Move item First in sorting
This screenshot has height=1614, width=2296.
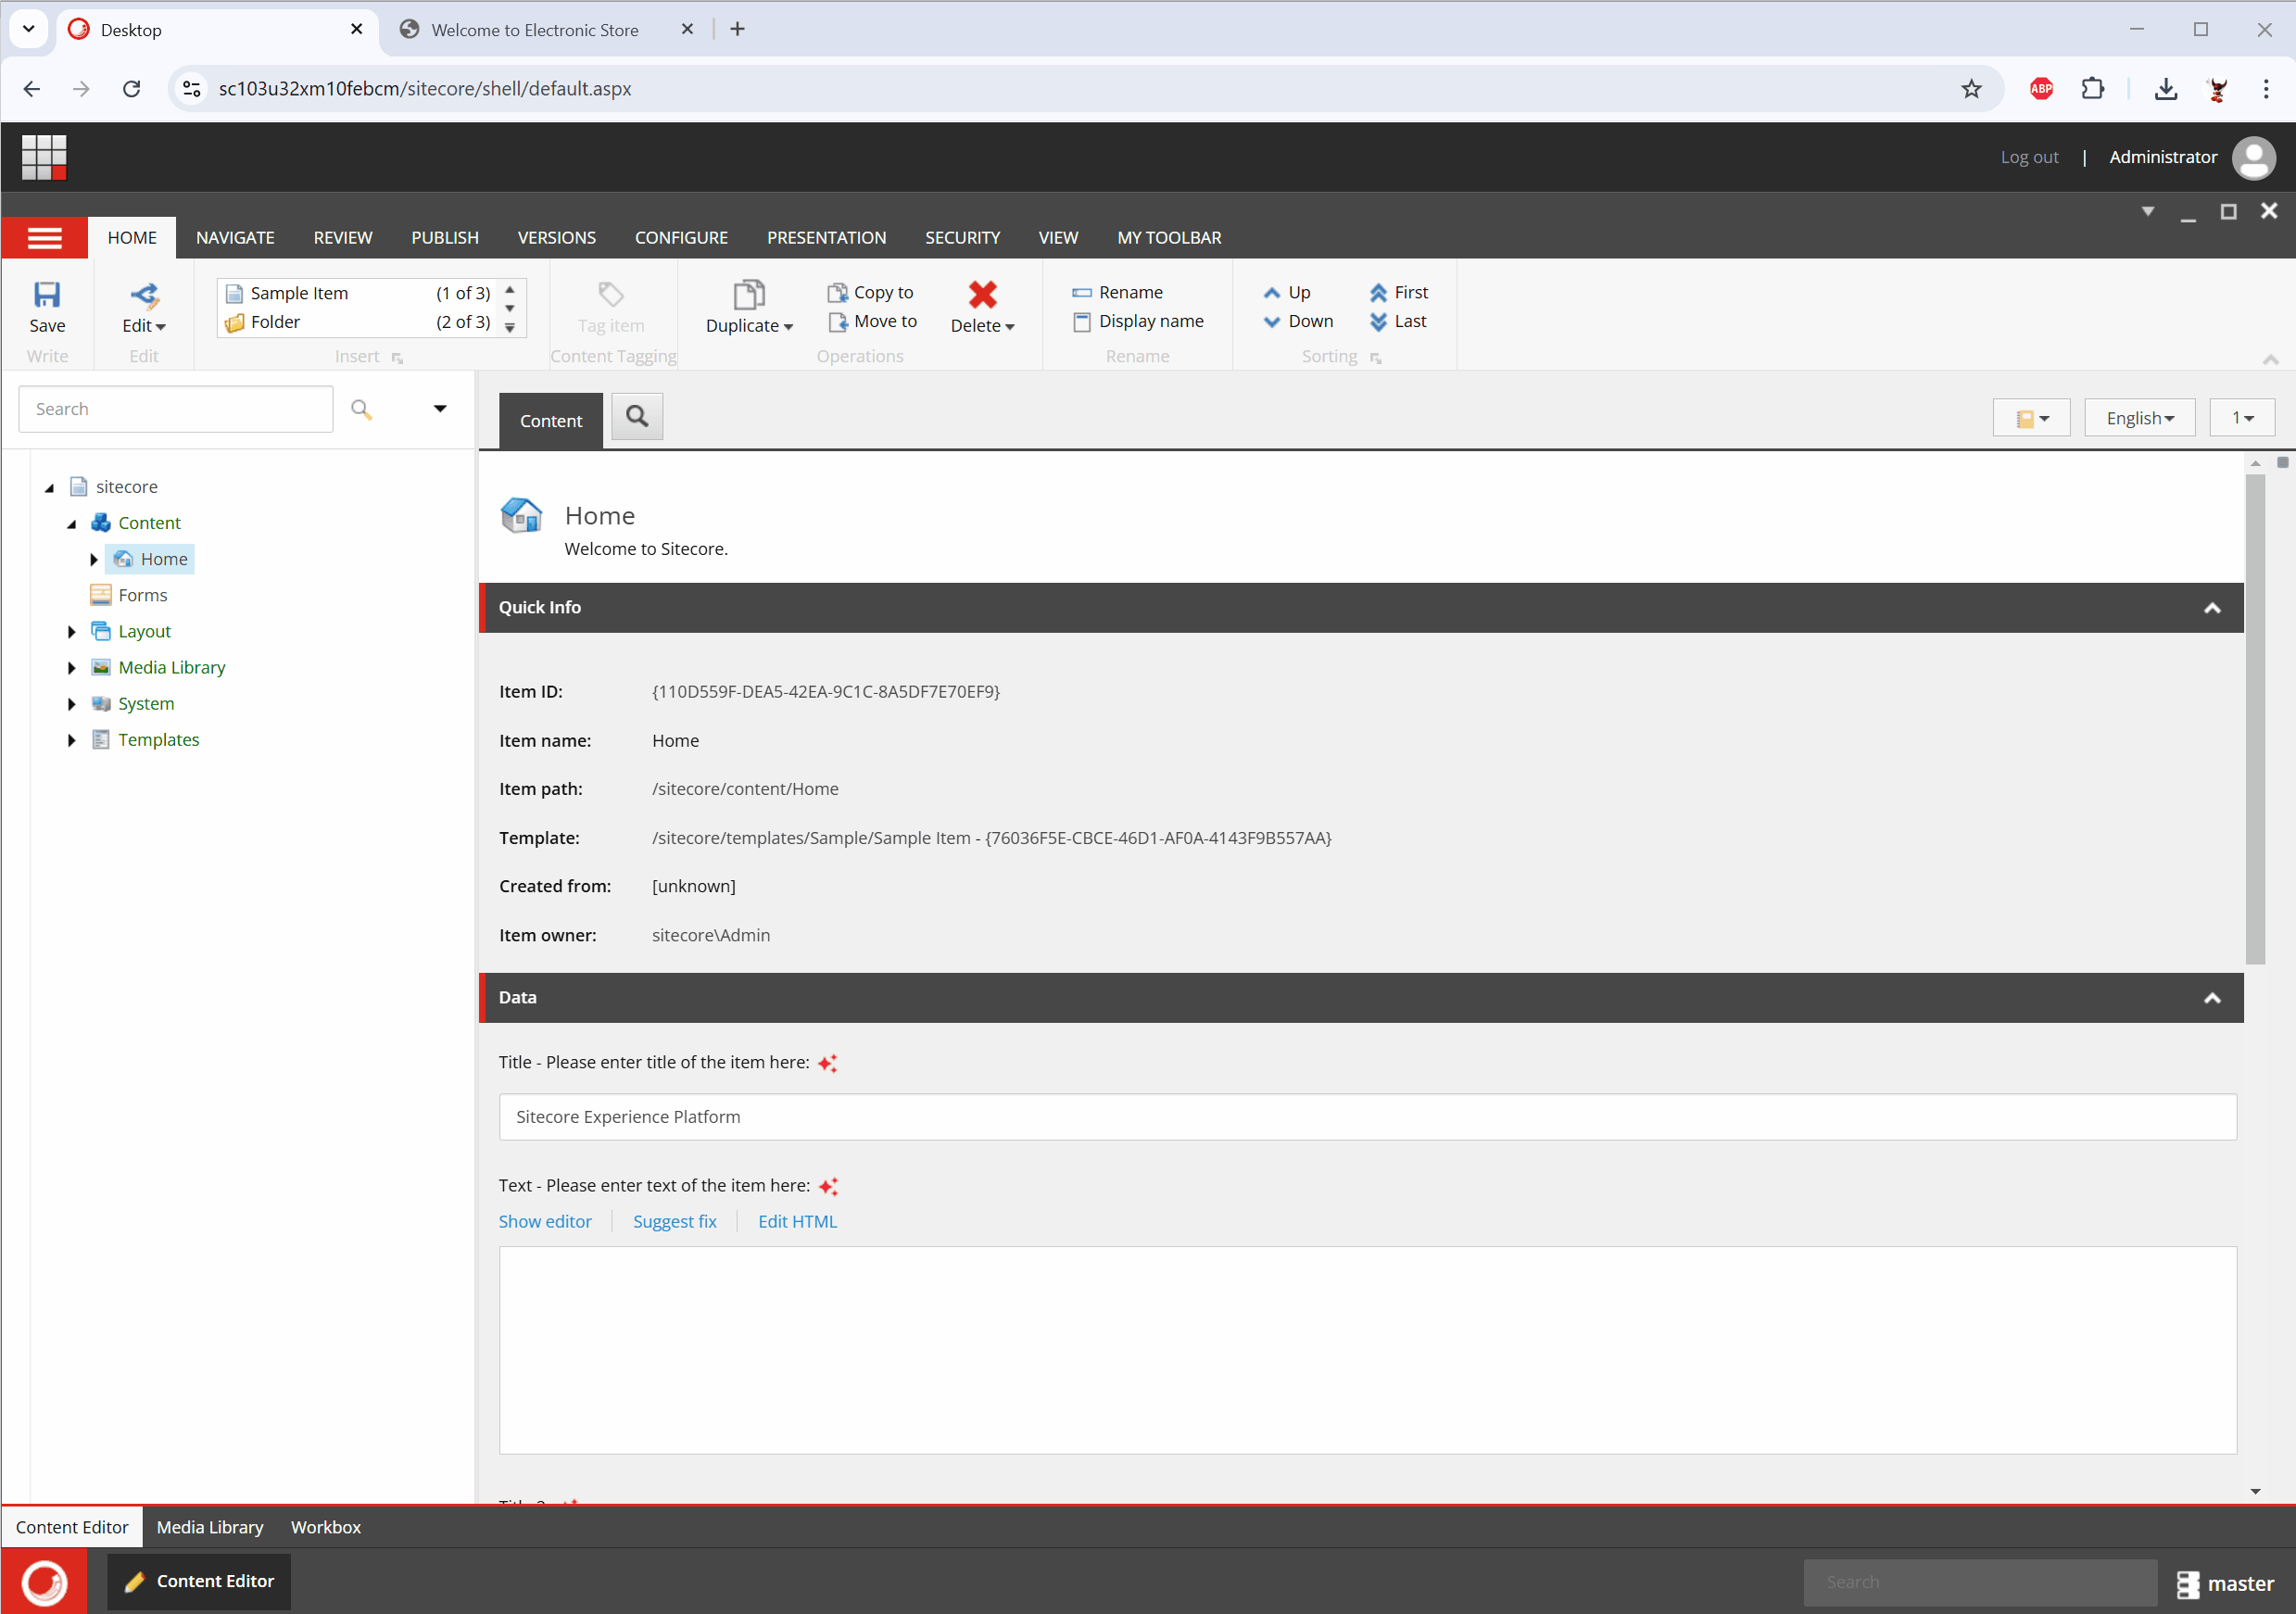pyautogui.click(x=1399, y=292)
